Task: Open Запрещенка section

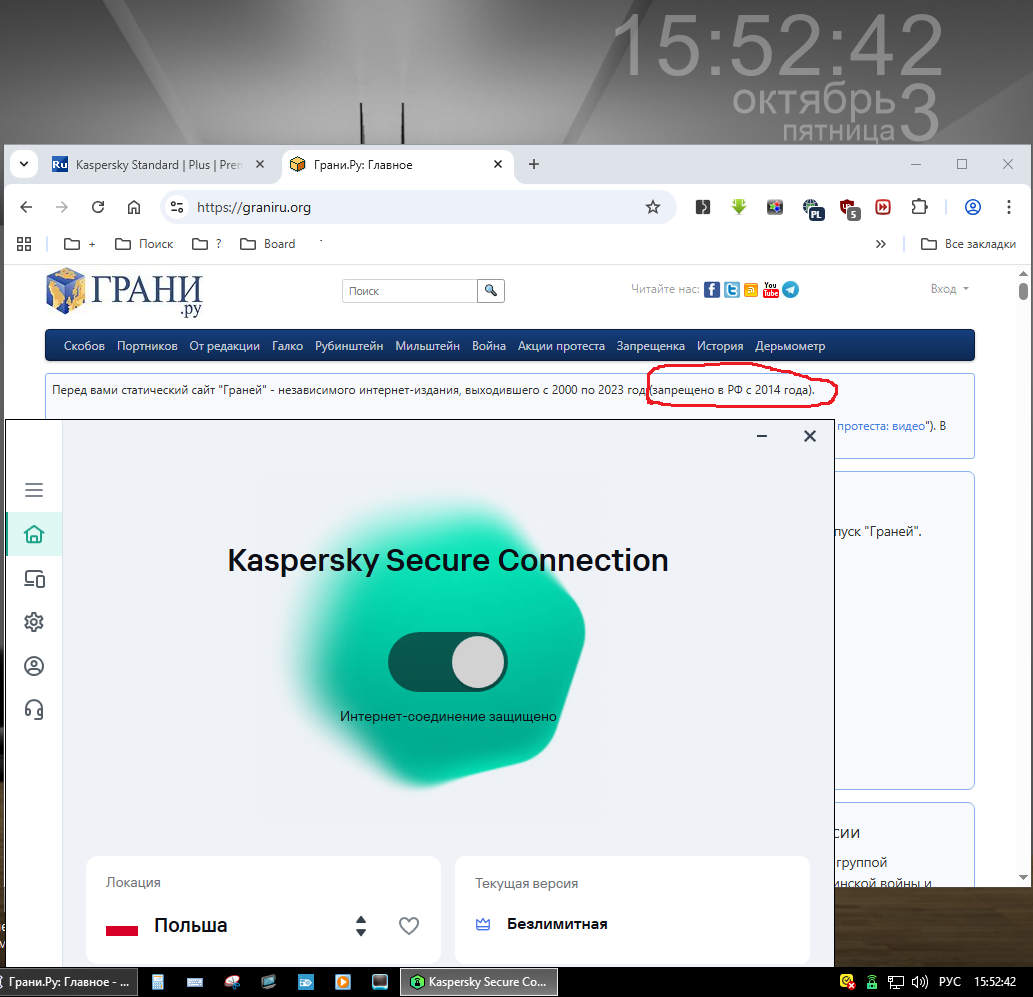Action: [x=650, y=346]
